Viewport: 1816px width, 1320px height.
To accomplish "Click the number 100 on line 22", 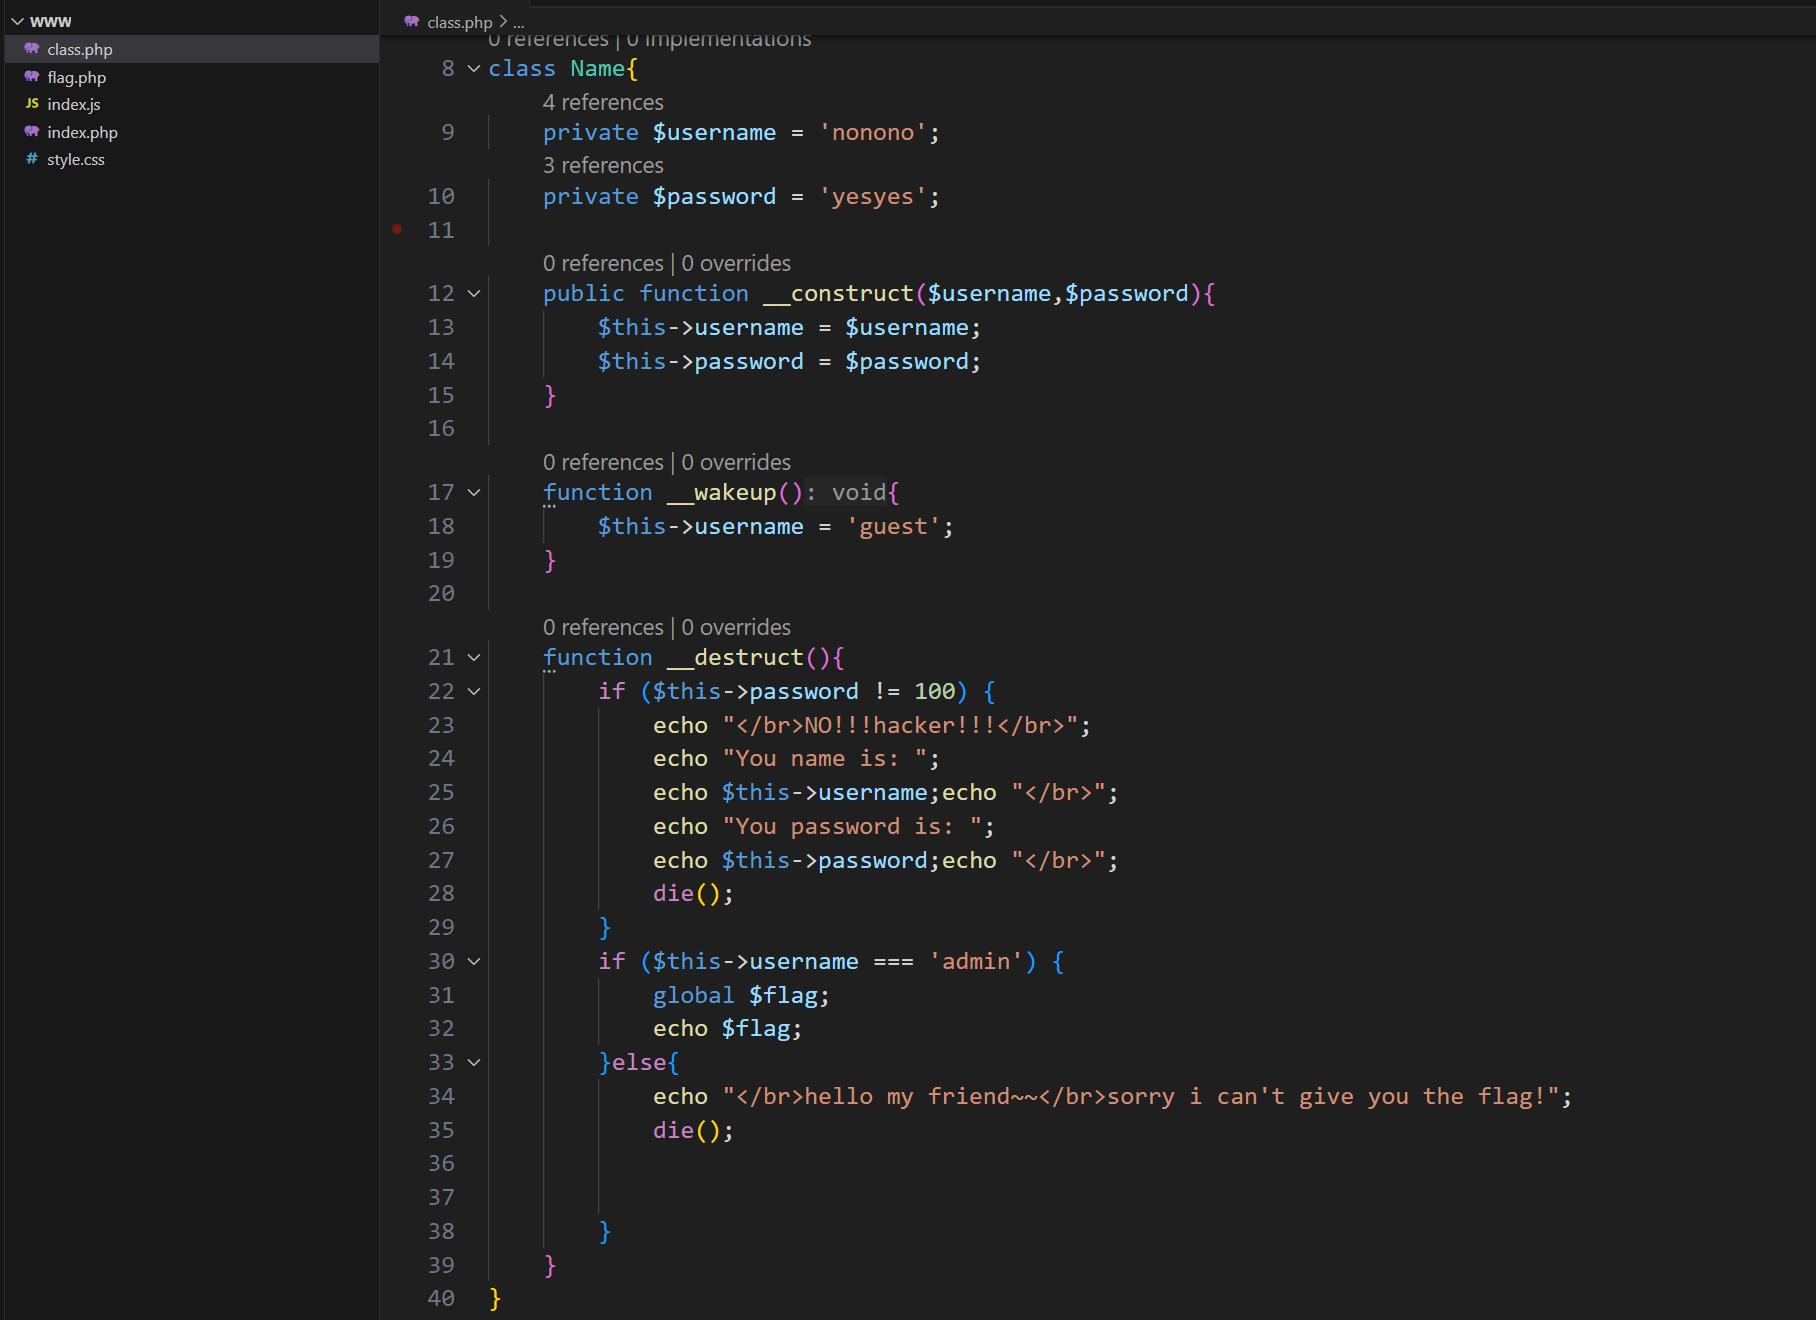I will (x=935, y=691).
